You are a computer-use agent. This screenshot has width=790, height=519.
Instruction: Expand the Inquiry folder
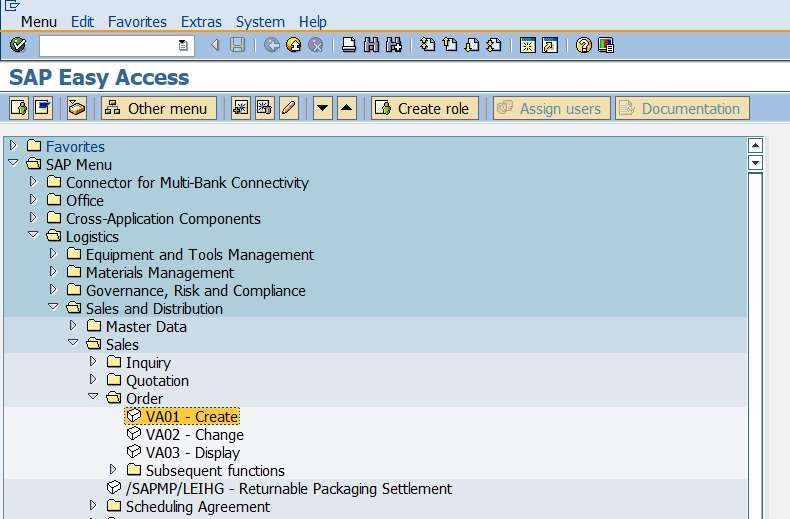[93, 361]
